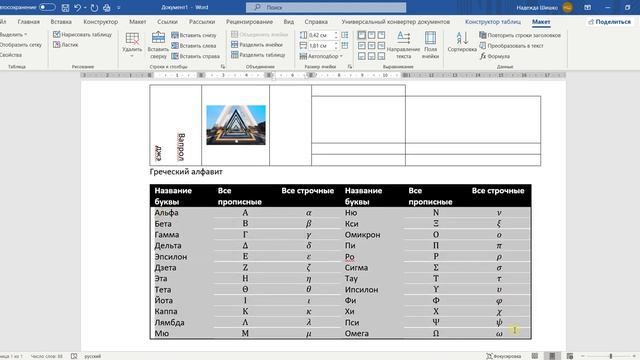Viewport: 640px width, 360px height.
Task: Click the distribute columns evenly icon
Action: coord(345,46)
